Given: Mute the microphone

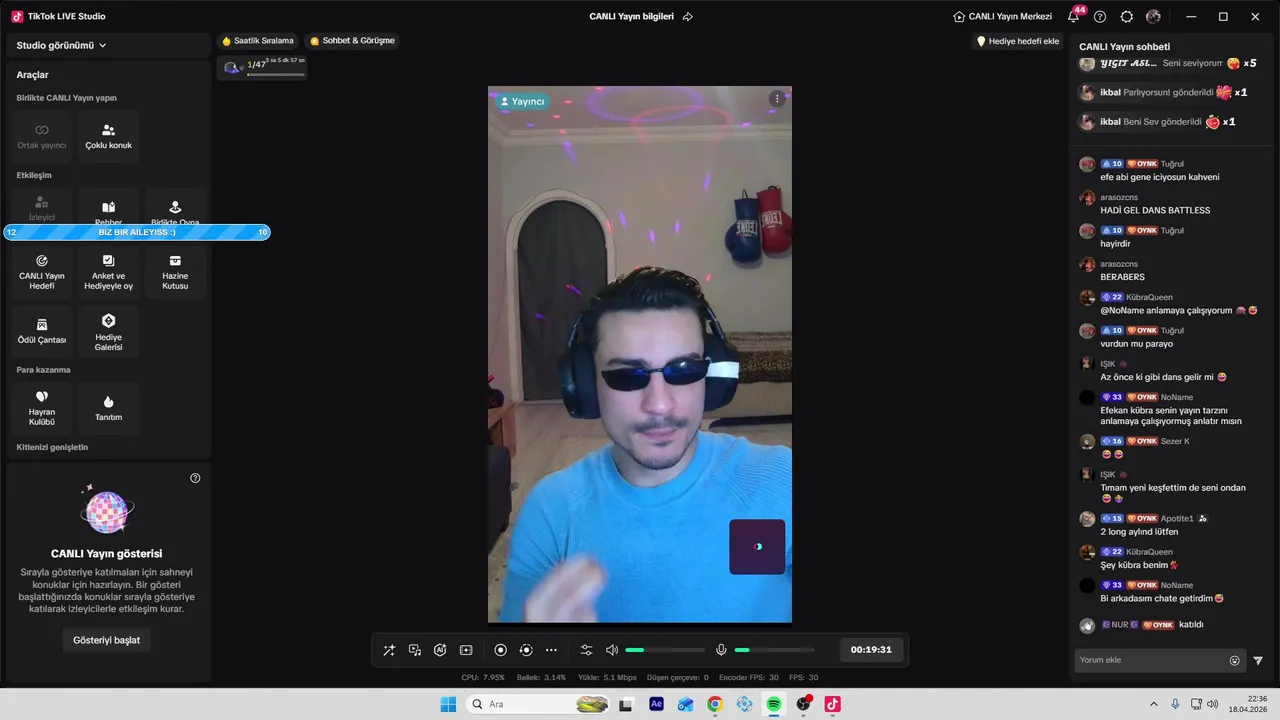Looking at the screenshot, I should point(721,650).
